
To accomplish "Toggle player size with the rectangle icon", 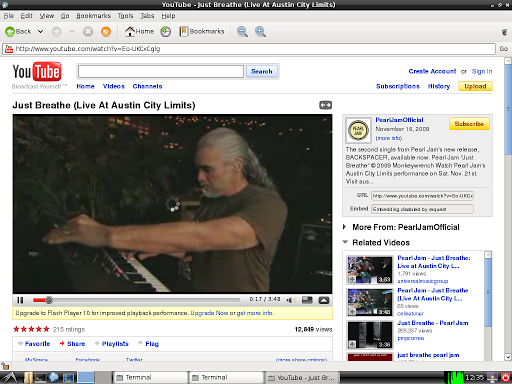I will [x=307, y=300].
